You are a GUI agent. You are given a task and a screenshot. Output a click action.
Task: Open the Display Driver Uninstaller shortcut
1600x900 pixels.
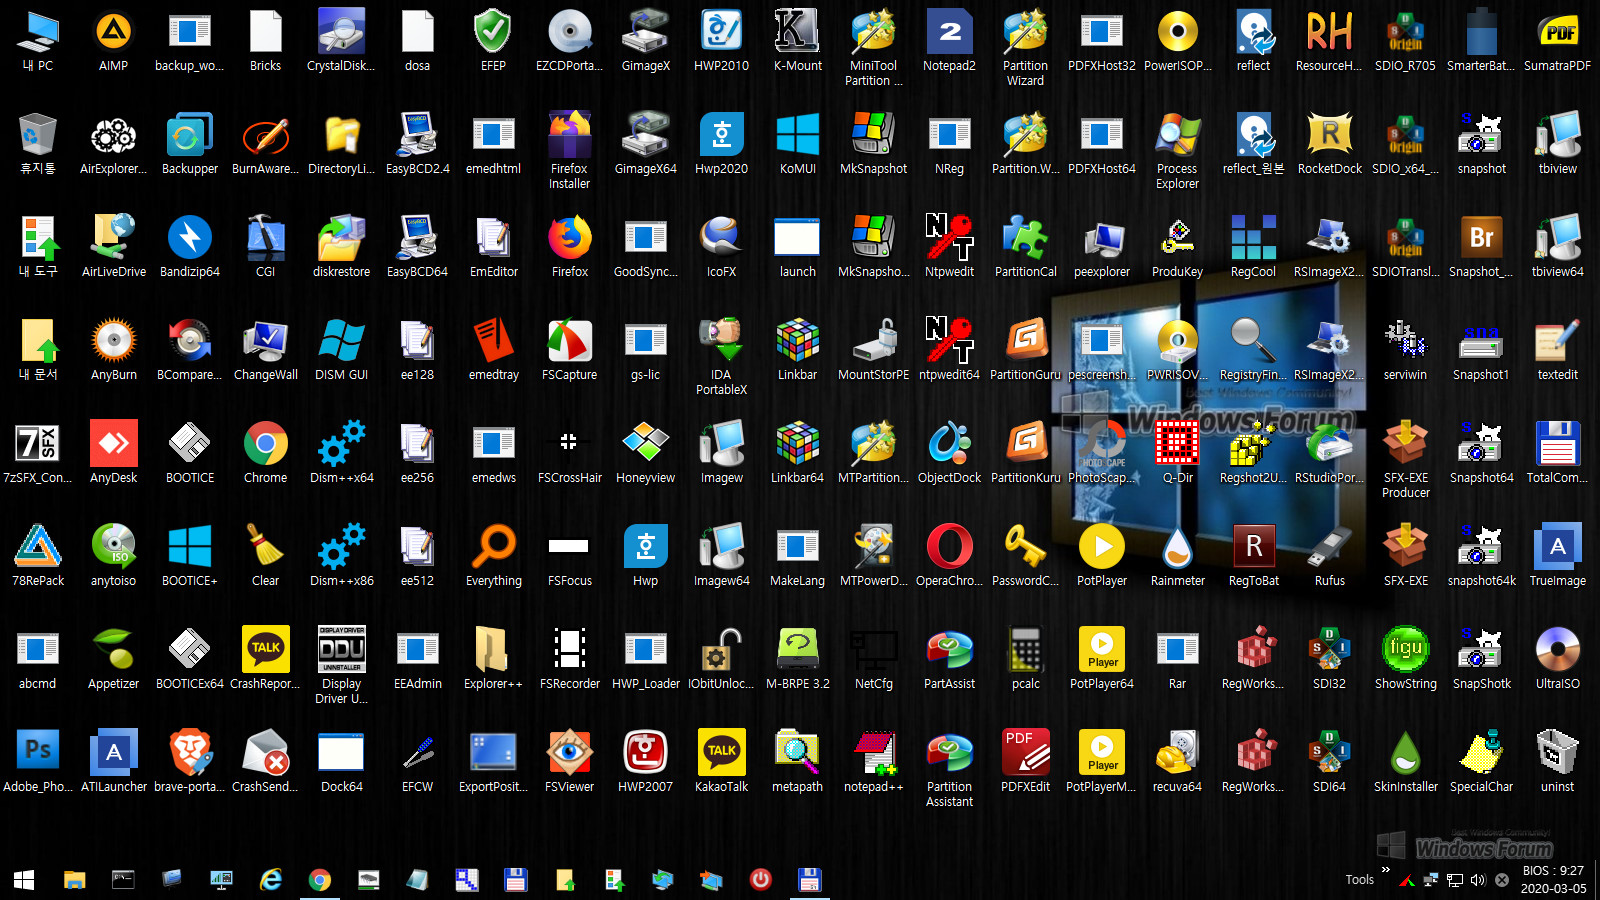point(341,666)
